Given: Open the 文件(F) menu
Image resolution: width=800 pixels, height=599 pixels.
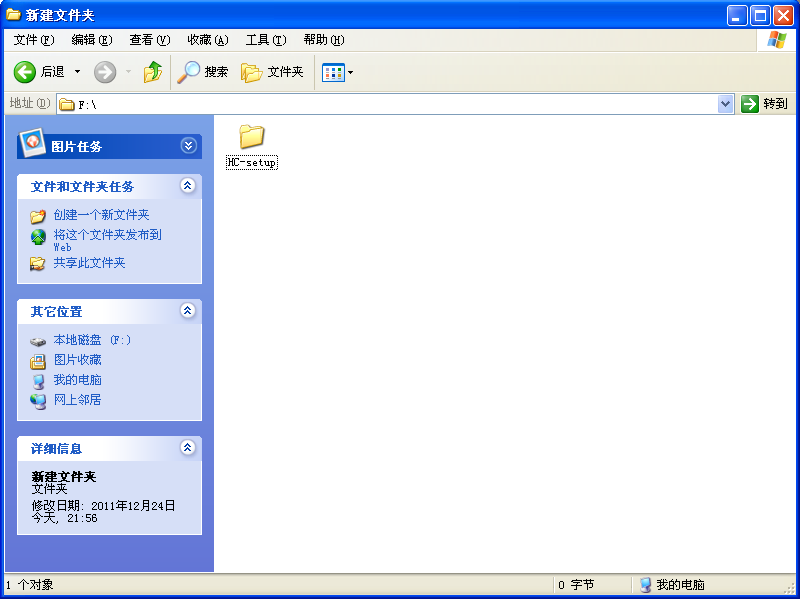Looking at the screenshot, I should [33, 40].
